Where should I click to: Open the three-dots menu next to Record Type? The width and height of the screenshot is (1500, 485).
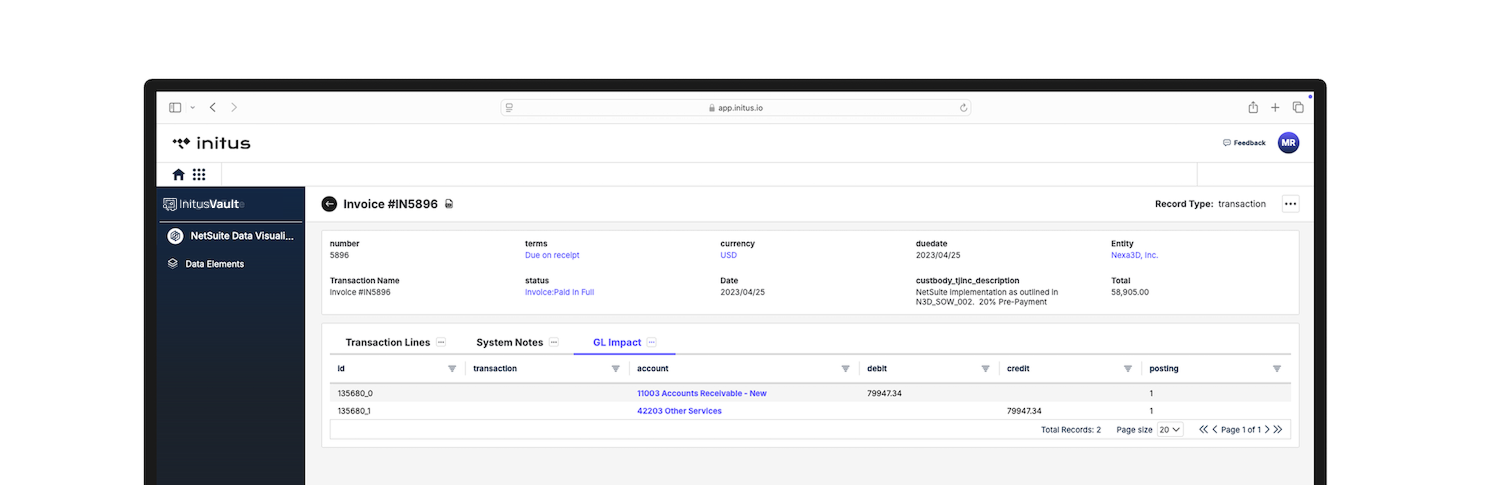(x=1290, y=204)
